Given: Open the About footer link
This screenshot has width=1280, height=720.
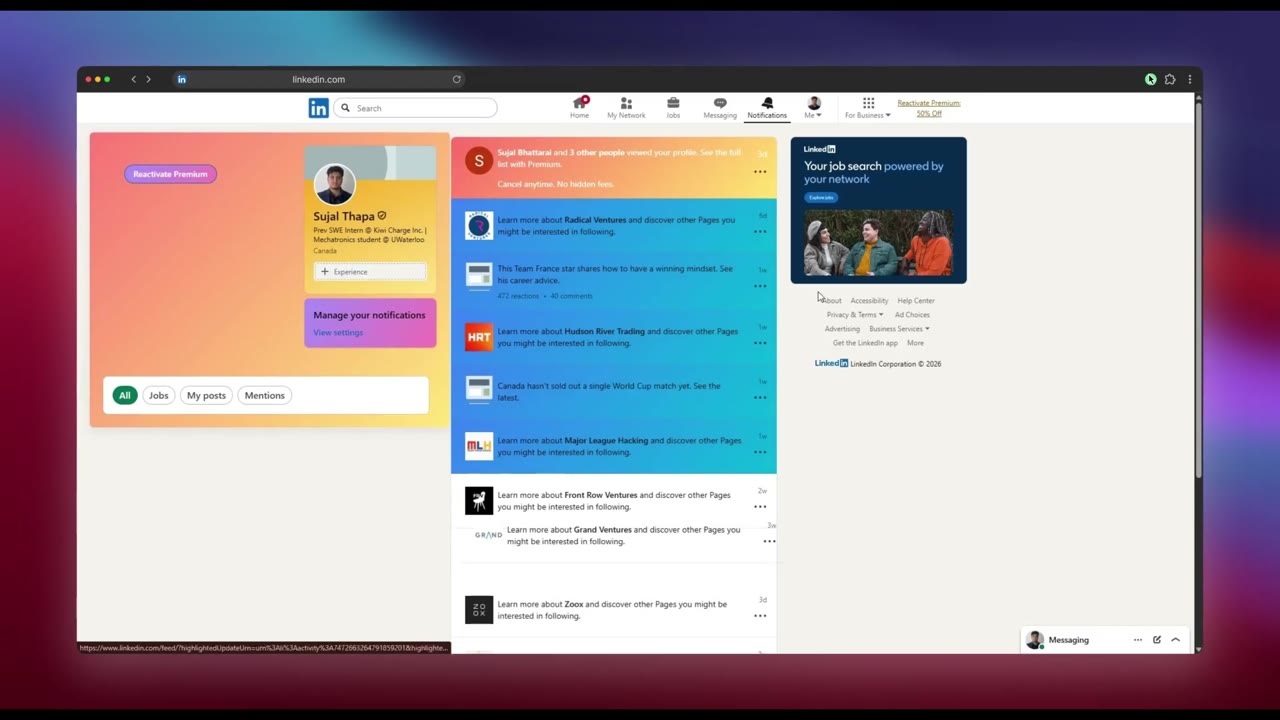Looking at the screenshot, I should click(x=832, y=301).
